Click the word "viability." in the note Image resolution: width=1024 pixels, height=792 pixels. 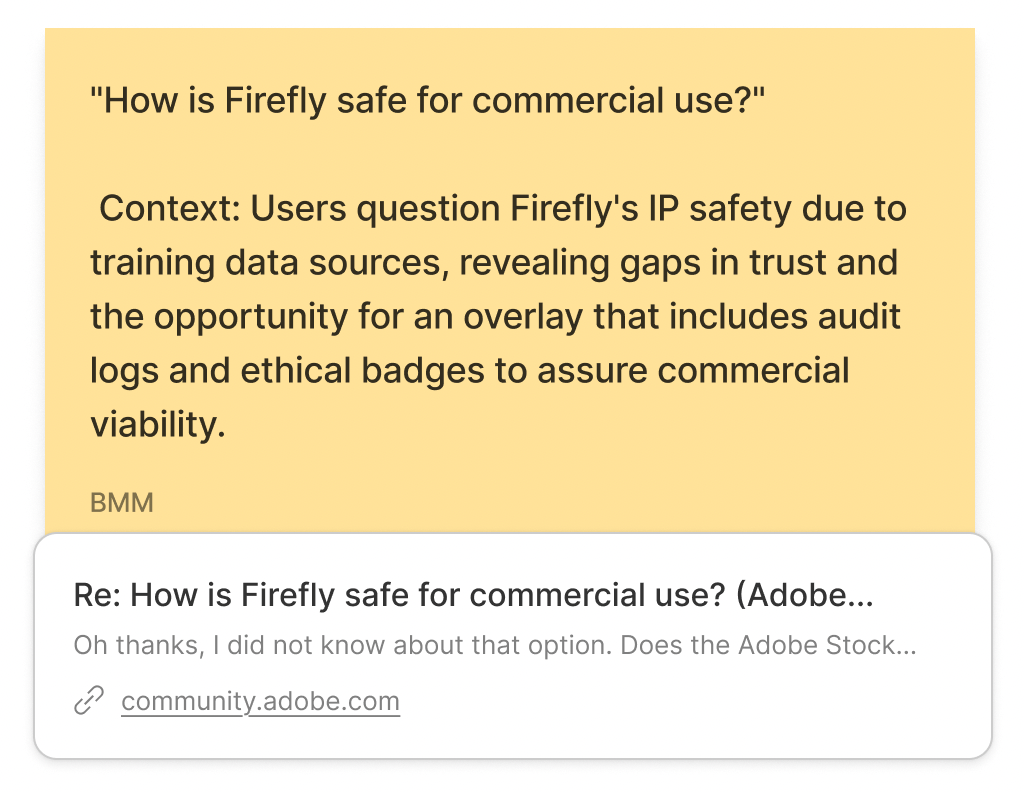pos(157,425)
